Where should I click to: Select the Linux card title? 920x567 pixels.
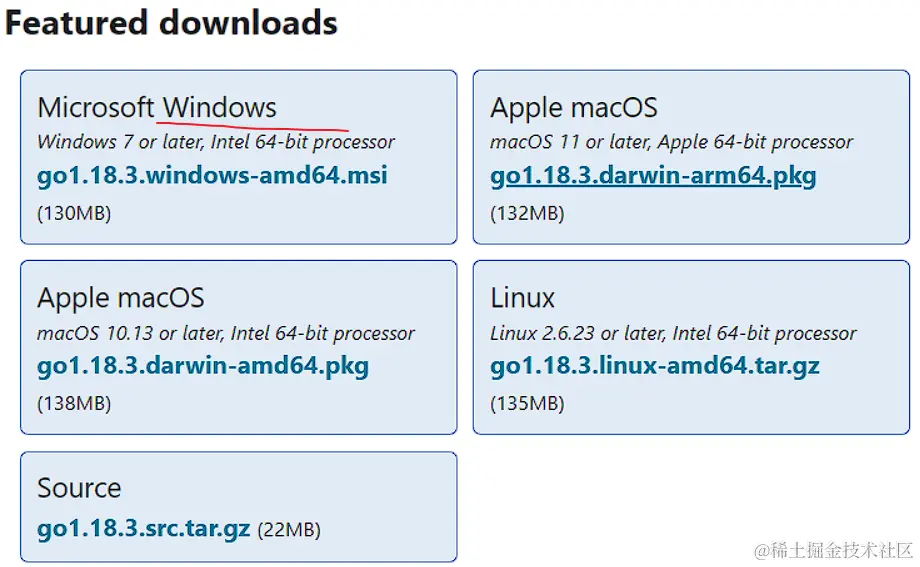pyautogui.click(x=522, y=298)
